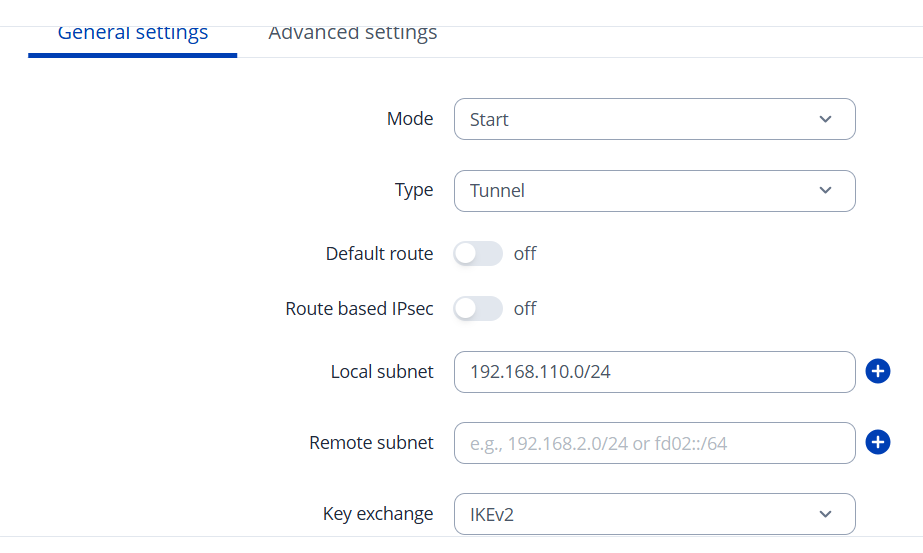Click the plus icon beside Remote subnet
923x553 pixels.
(x=877, y=442)
